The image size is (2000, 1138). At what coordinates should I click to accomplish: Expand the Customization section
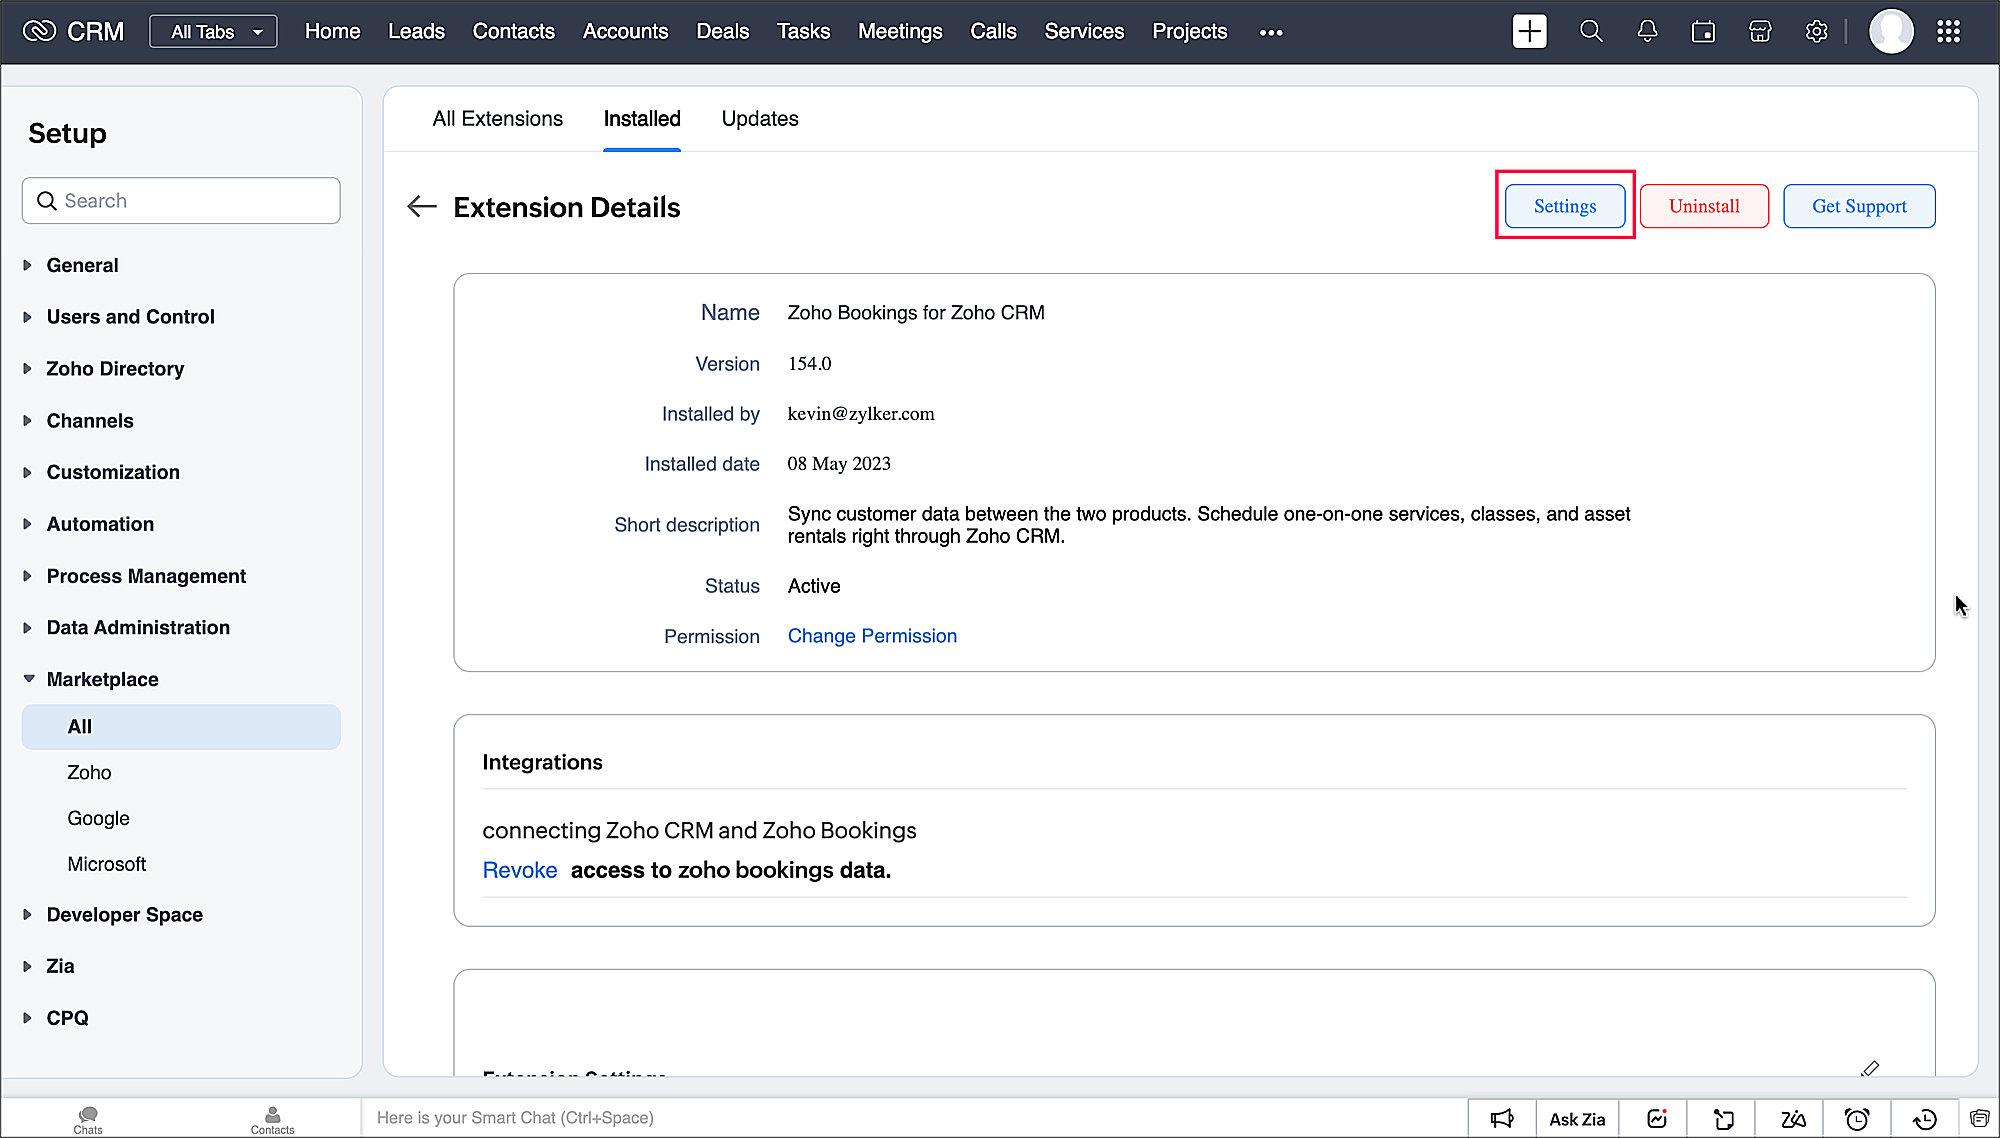pos(112,472)
